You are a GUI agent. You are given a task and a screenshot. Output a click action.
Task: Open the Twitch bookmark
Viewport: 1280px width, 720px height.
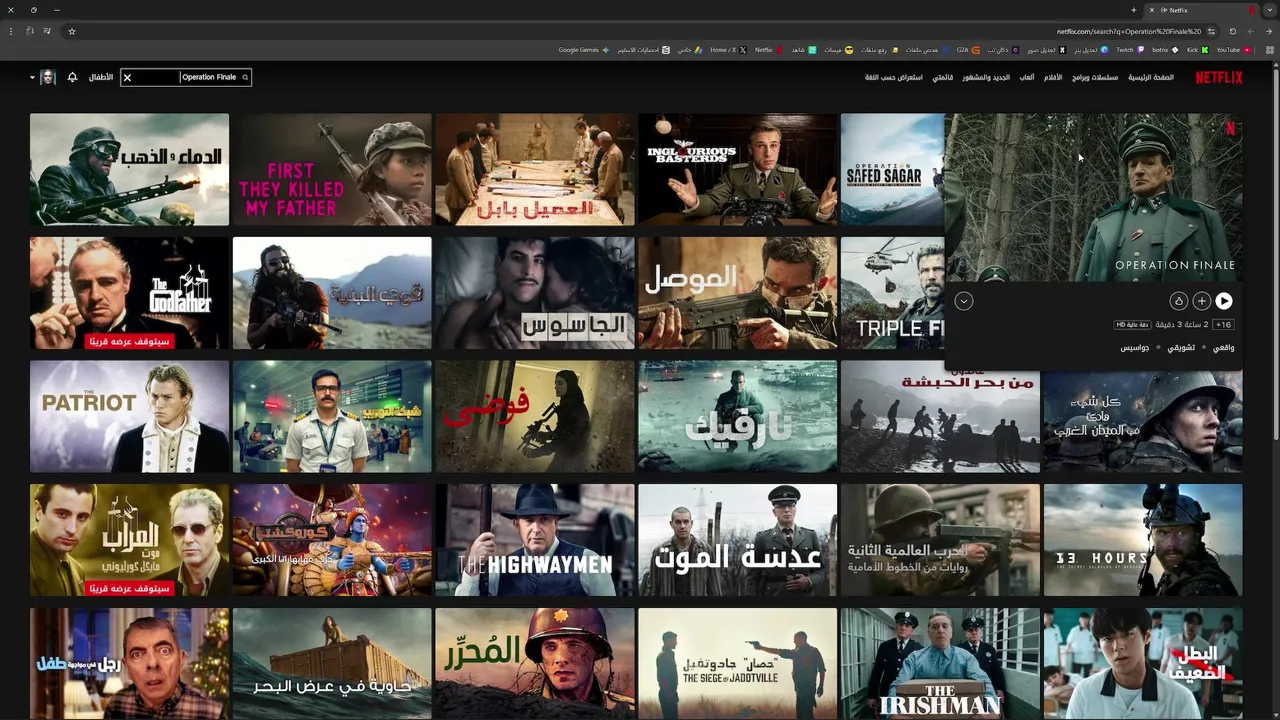click(1130, 50)
